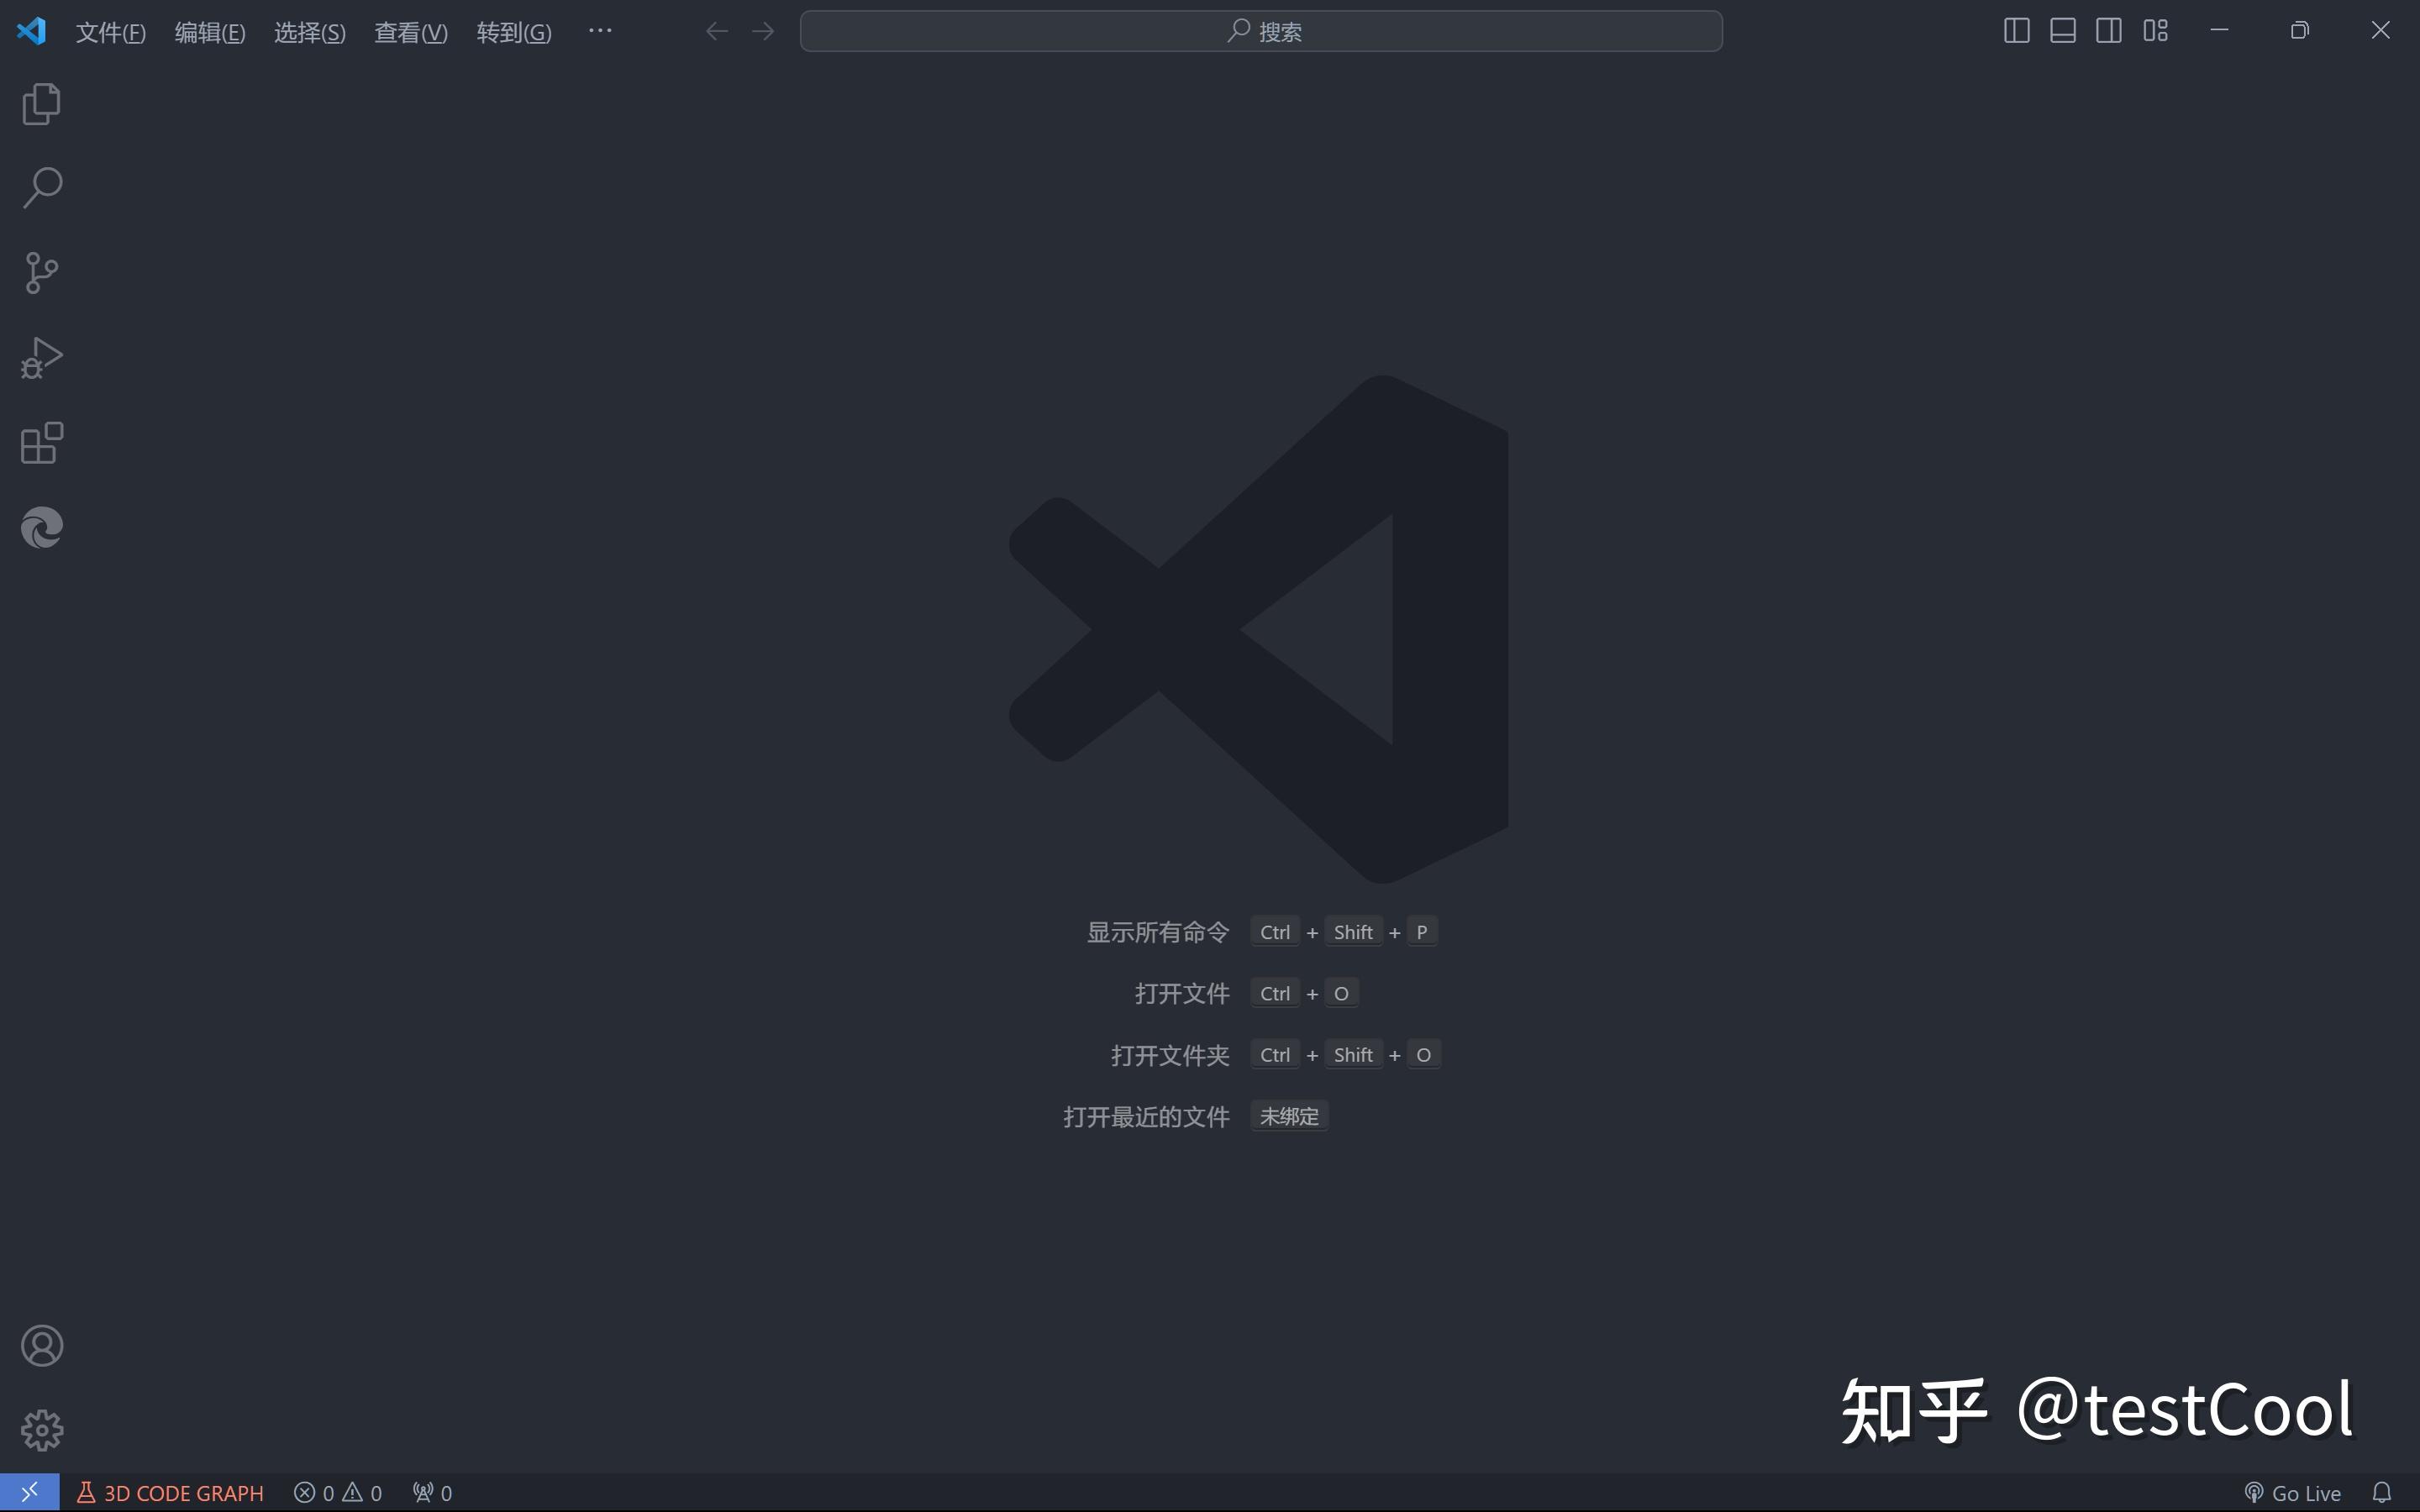The image size is (2420, 1512).
Task: Select the Microsoft Edge tools icon
Action: pyautogui.click(x=41, y=527)
